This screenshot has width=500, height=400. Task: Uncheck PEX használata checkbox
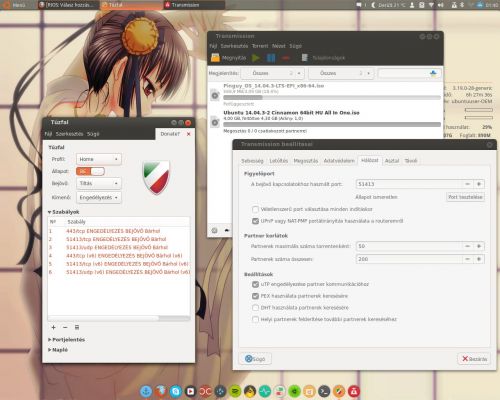pos(255,296)
